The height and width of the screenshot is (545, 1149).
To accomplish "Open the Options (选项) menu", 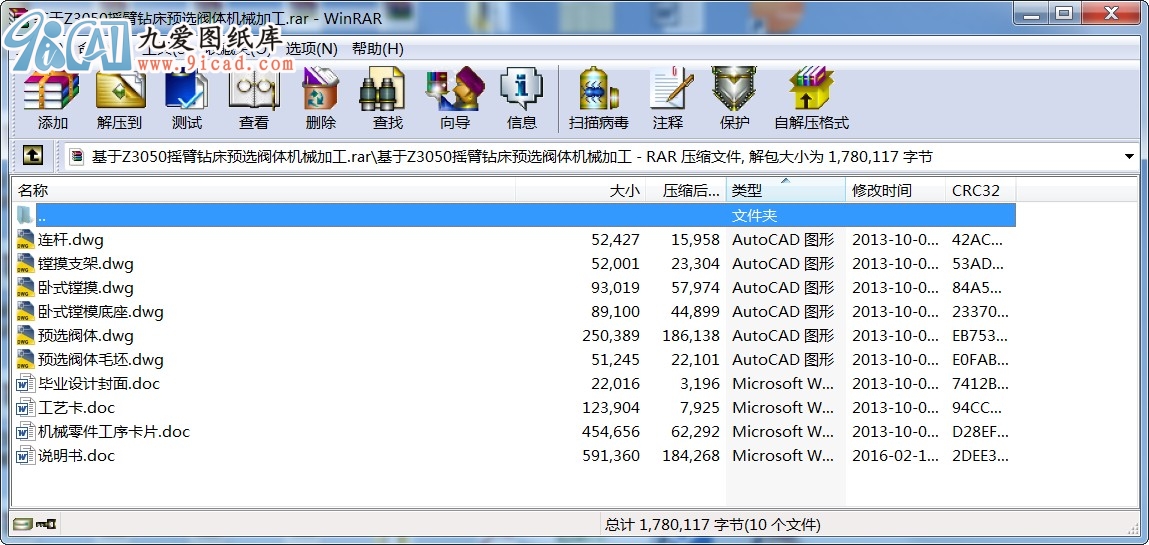I will click(312, 48).
